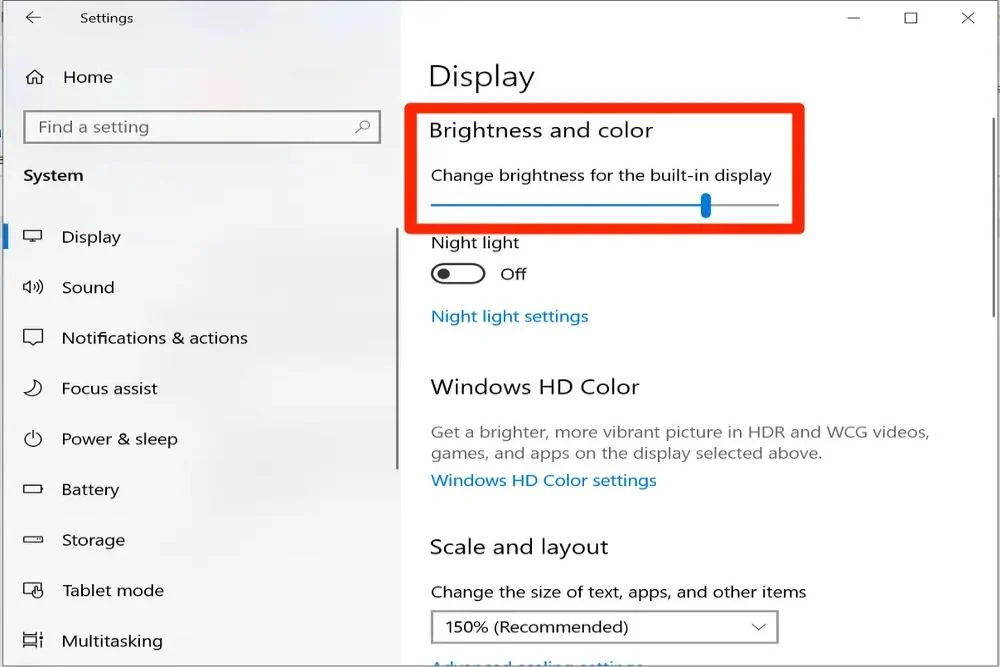Image resolution: width=1000 pixels, height=667 pixels.
Task: Select the Display monitor icon in sidebar
Action: [x=33, y=237]
